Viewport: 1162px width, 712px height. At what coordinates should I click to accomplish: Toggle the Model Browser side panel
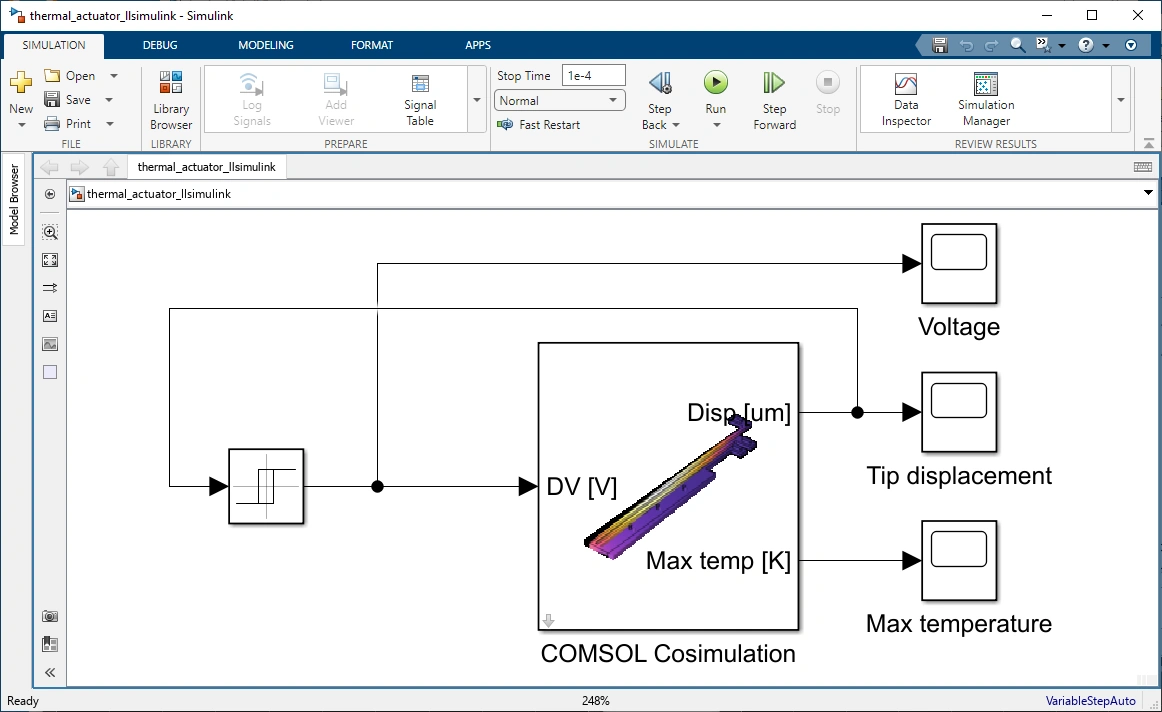[x=14, y=200]
